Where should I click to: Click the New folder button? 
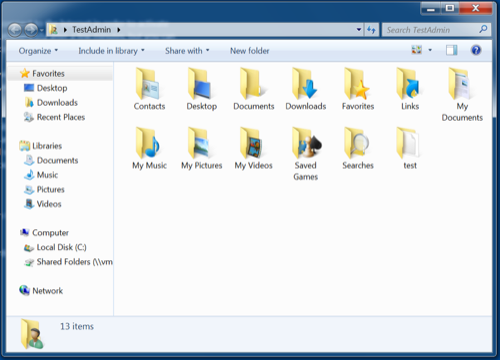[250, 51]
